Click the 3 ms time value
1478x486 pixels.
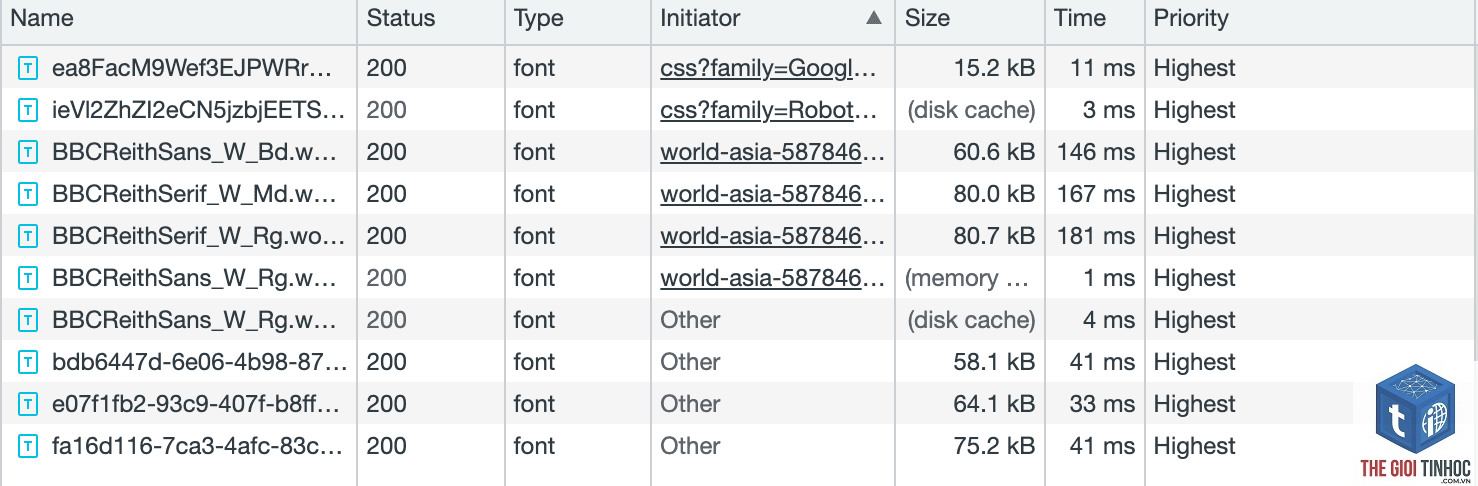coord(1109,111)
